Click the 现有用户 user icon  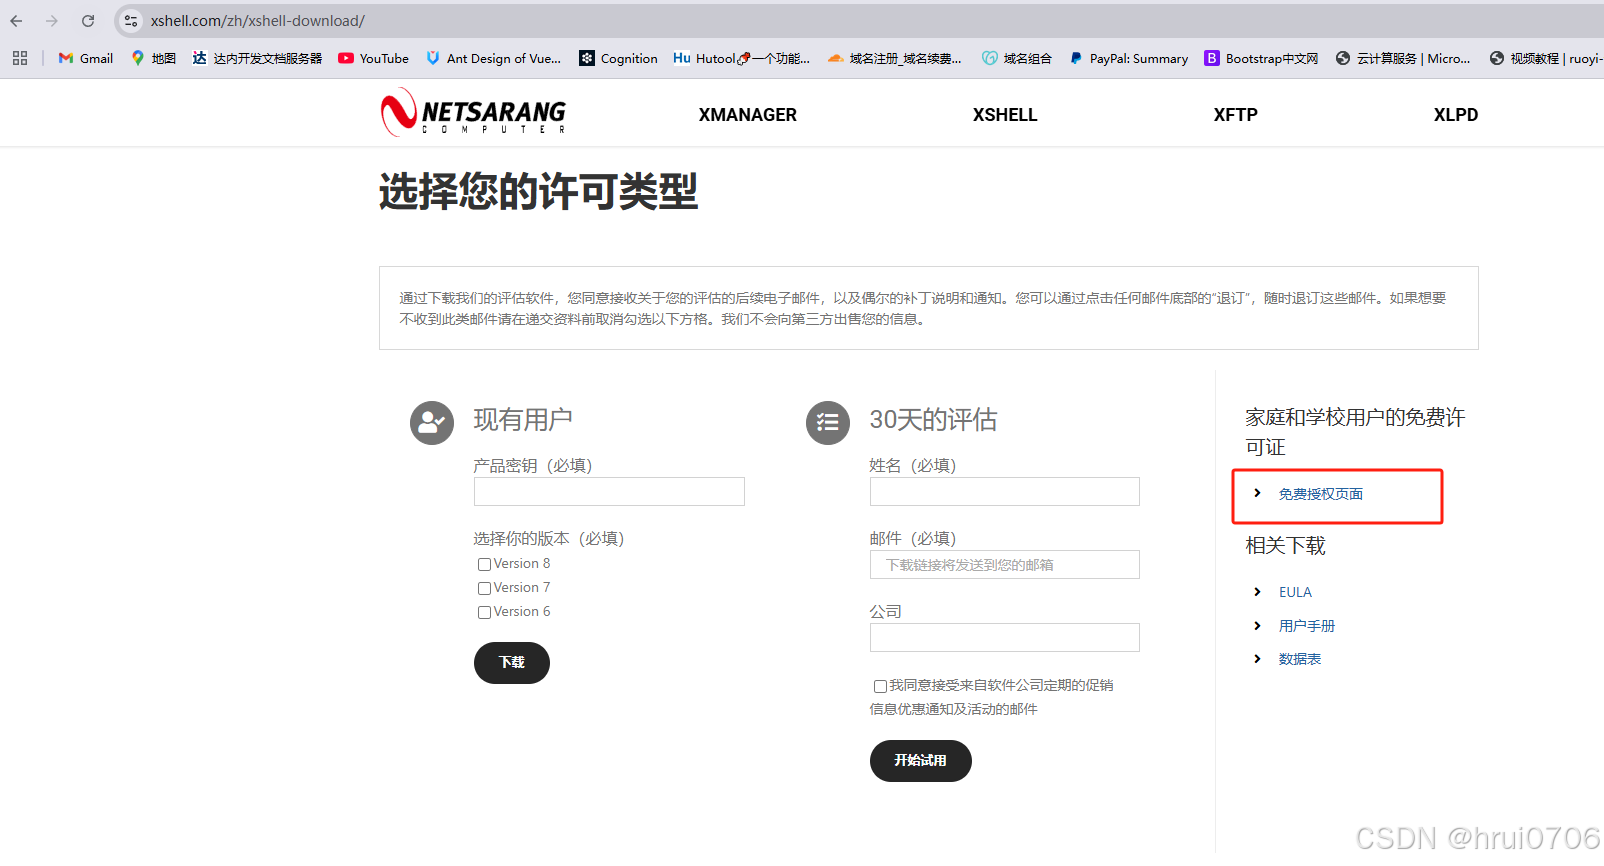coord(432,423)
